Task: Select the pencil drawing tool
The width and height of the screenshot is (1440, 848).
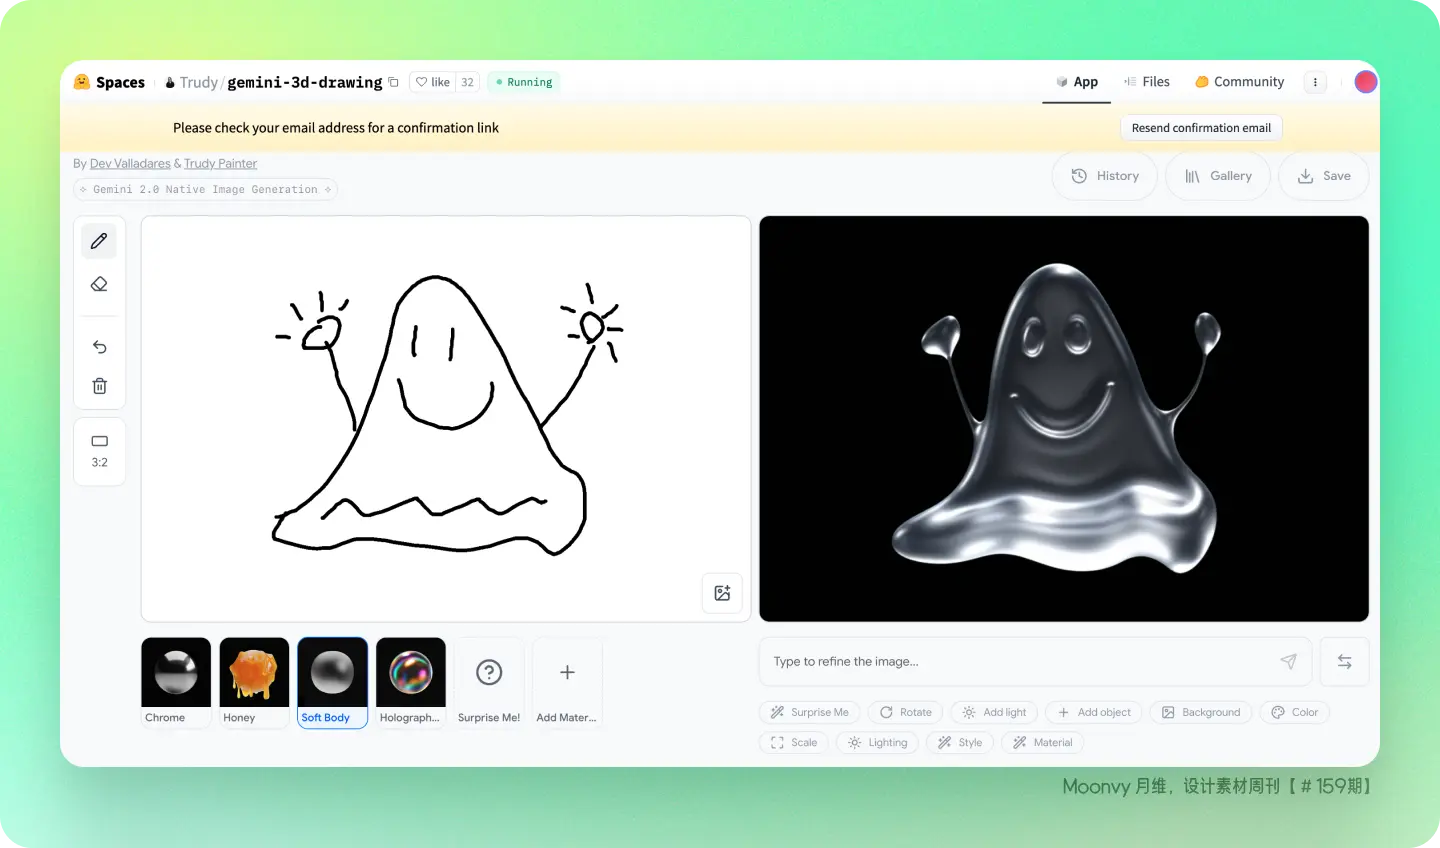Action: coord(99,241)
